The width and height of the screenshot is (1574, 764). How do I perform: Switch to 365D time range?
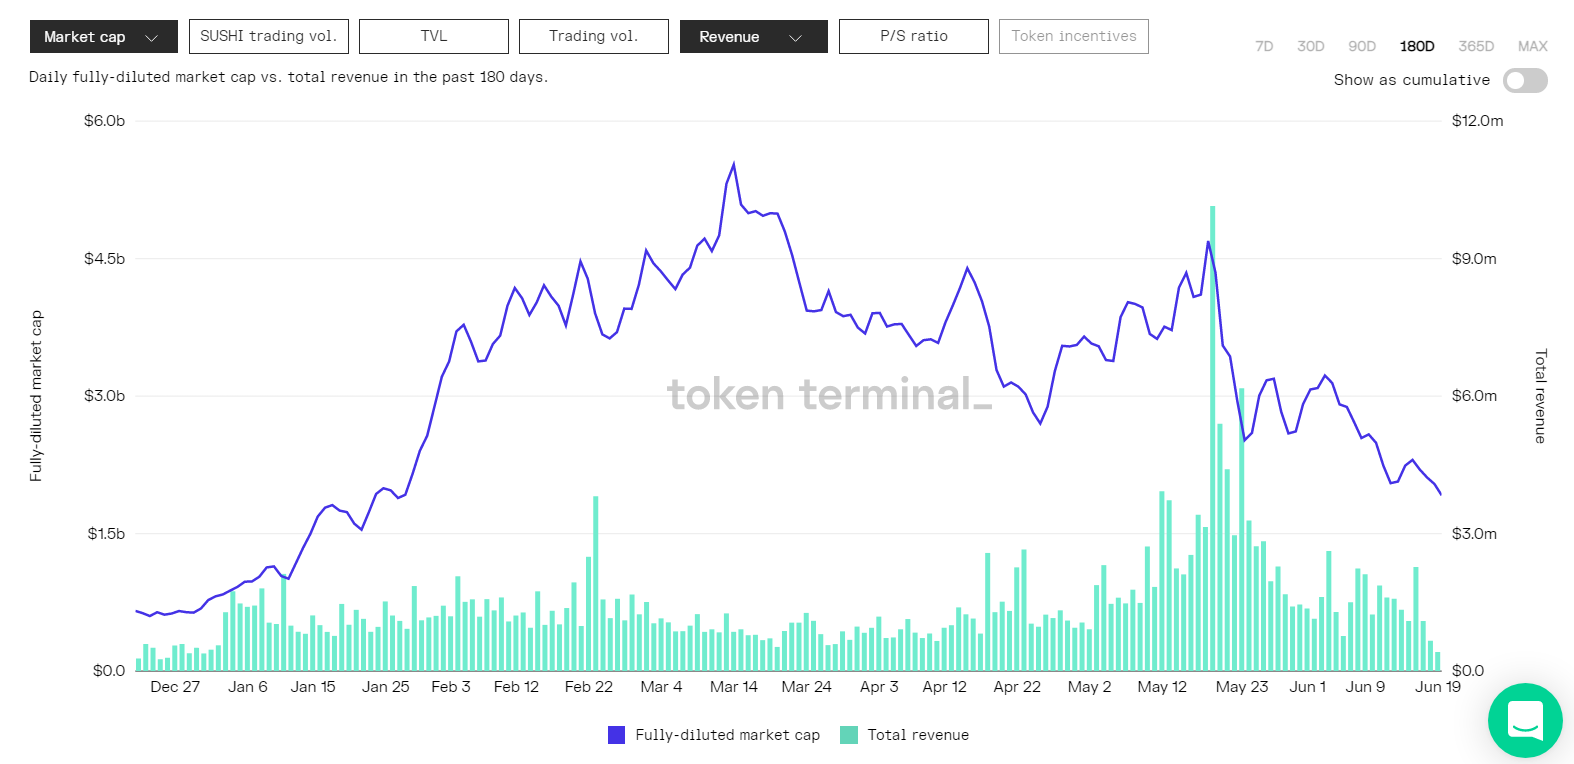point(1476,46)
